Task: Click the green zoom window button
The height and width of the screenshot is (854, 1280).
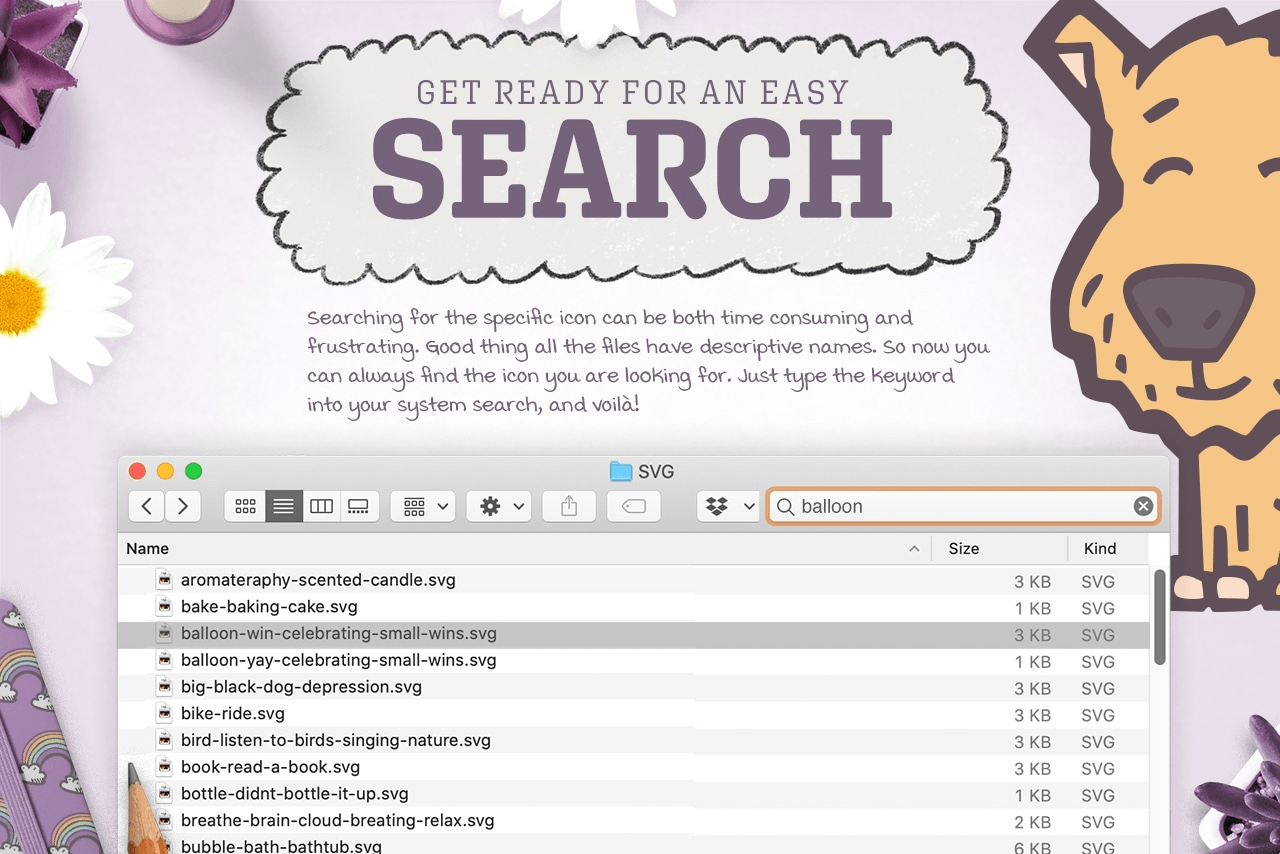Action: [x=194, y=471]
